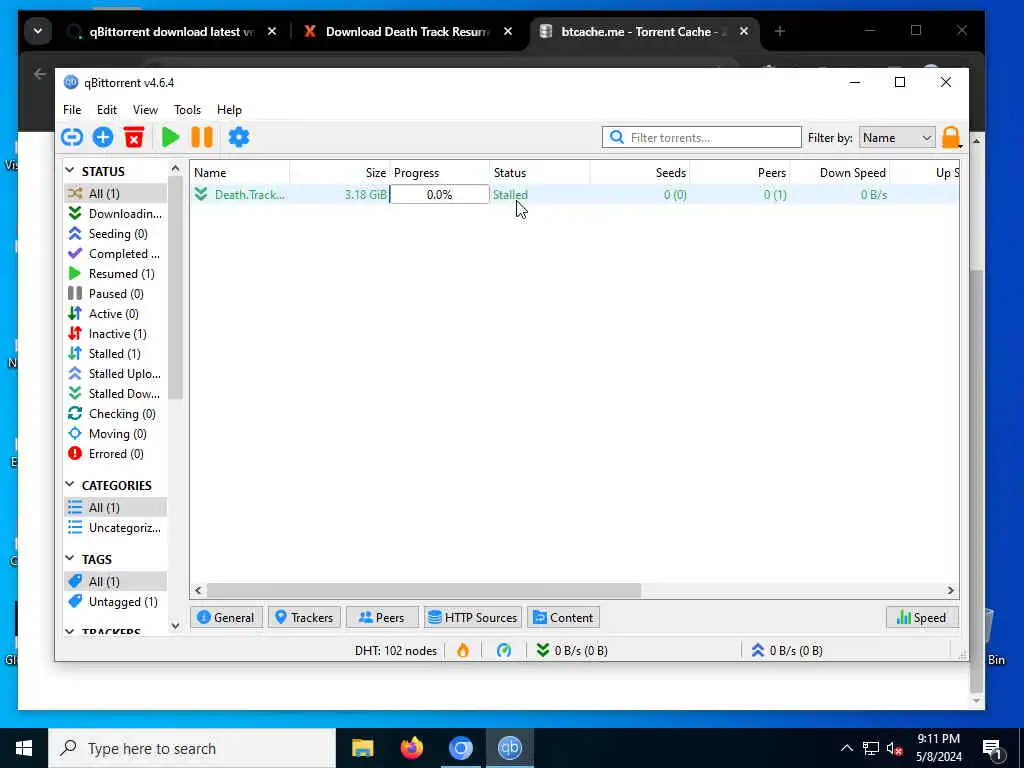Open the File menu
This screenshot has width=1024, height=768.
72,110
